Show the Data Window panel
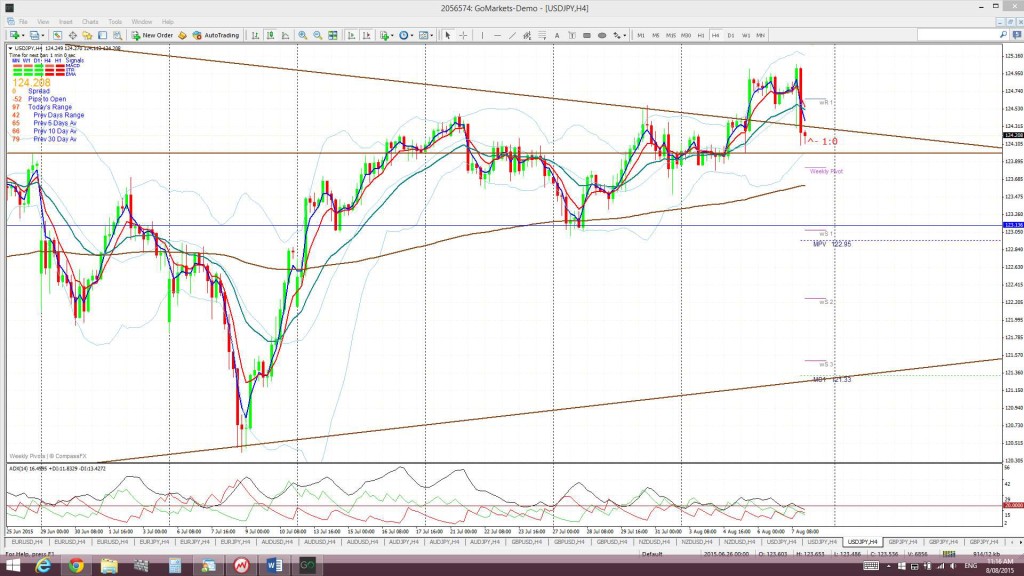The height and width of the screenshot is (576, 1024). [x=72, y=35]
